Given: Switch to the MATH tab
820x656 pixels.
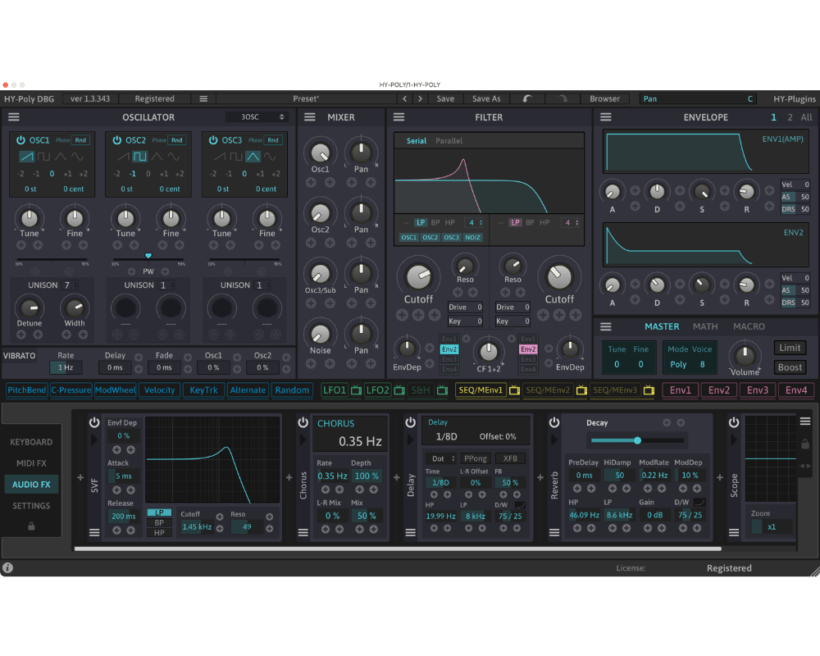Looking at the screenshot, I should tap(705, 326).
